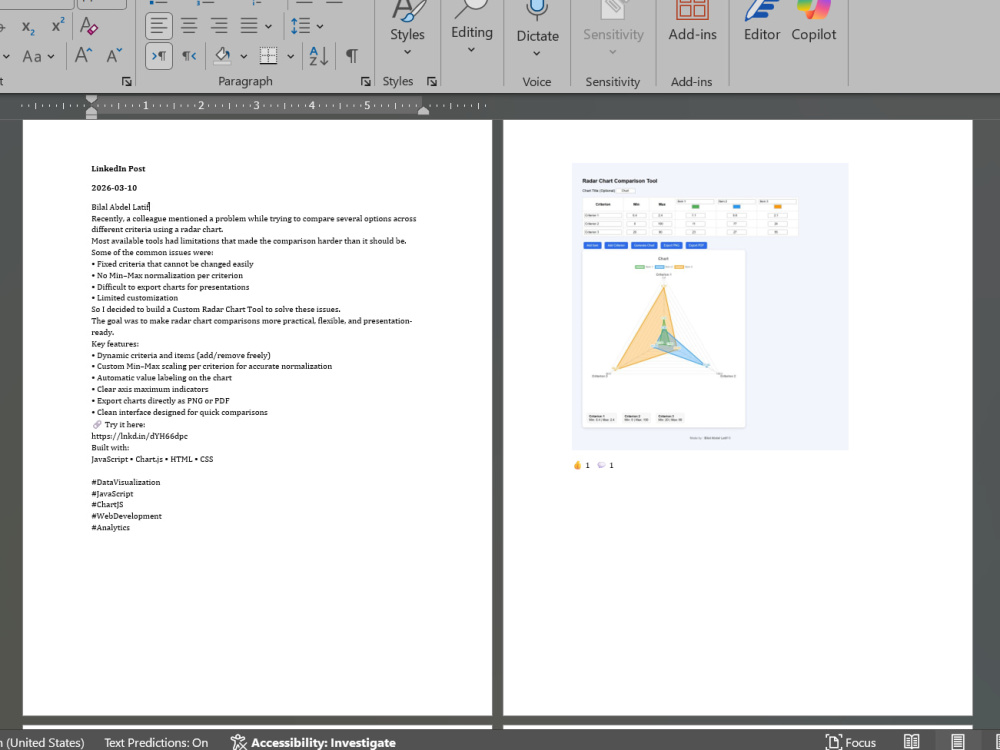The width and height of the screenshot is (1000, 750).
Task: Set left-to-right text direction
Action: click(x=159, y=56)
